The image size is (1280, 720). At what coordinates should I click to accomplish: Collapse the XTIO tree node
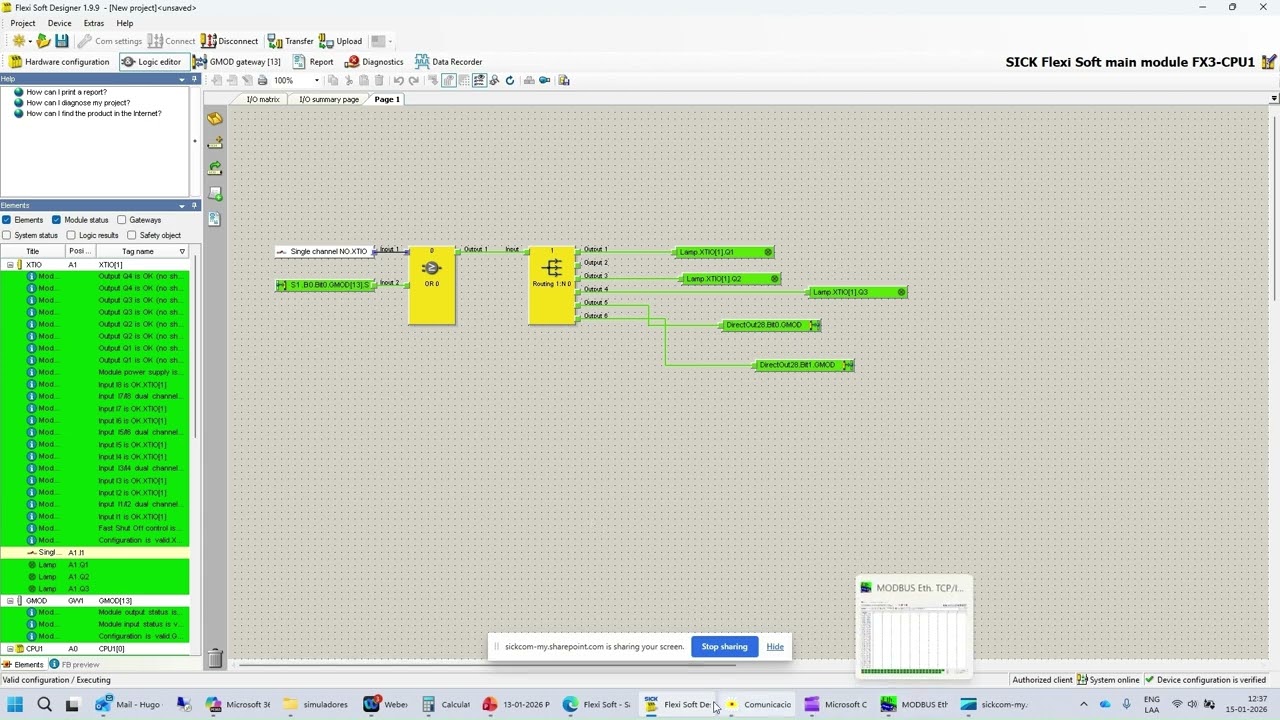coord(10,265)
